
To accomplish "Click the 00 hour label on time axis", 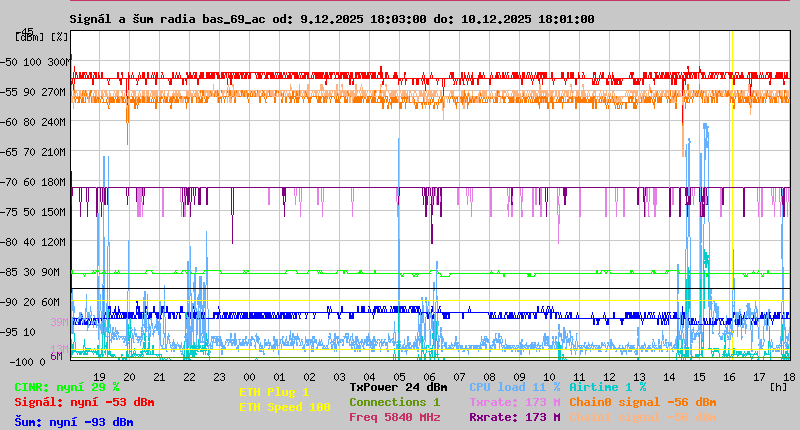I will point(249,375).
